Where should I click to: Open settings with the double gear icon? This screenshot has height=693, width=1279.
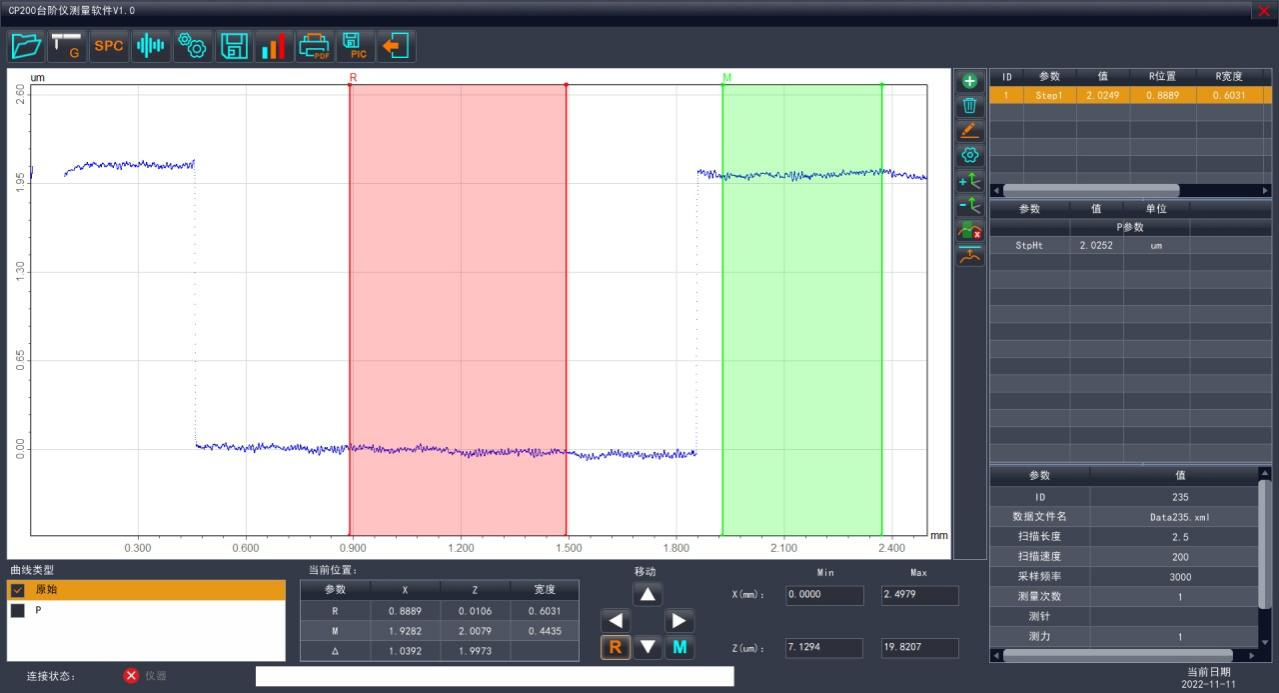[191, 46]
